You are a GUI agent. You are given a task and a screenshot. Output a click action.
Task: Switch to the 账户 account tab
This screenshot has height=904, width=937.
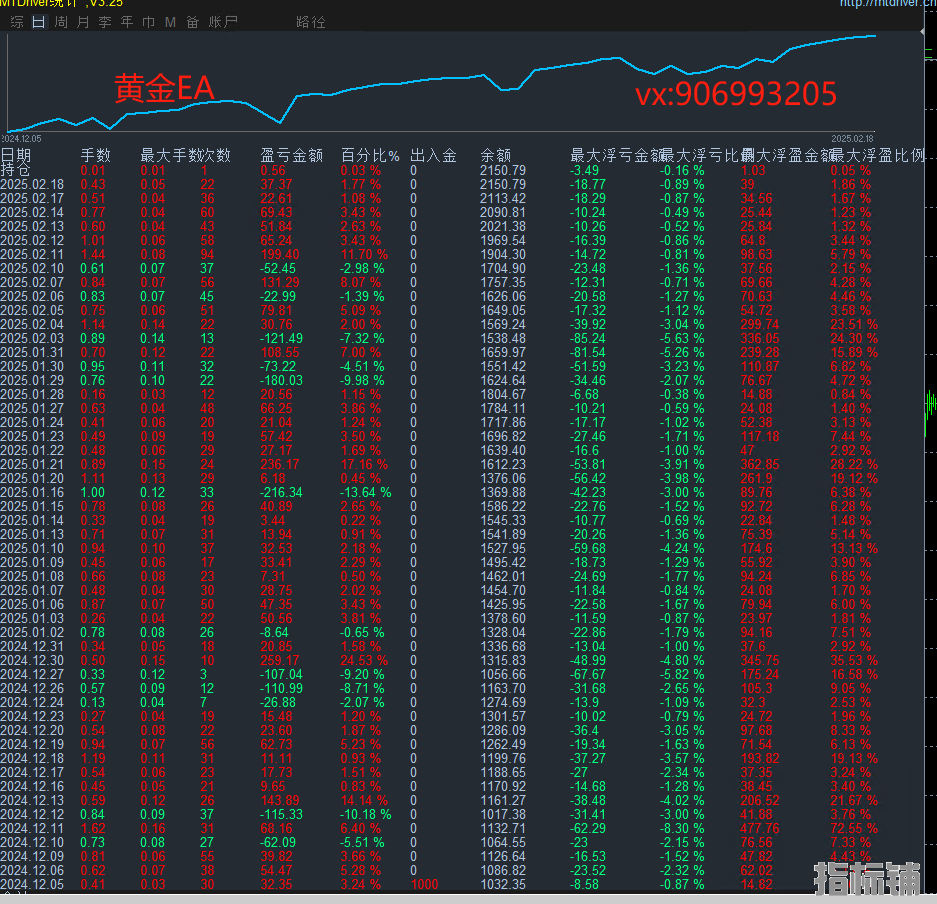point(223,22)
